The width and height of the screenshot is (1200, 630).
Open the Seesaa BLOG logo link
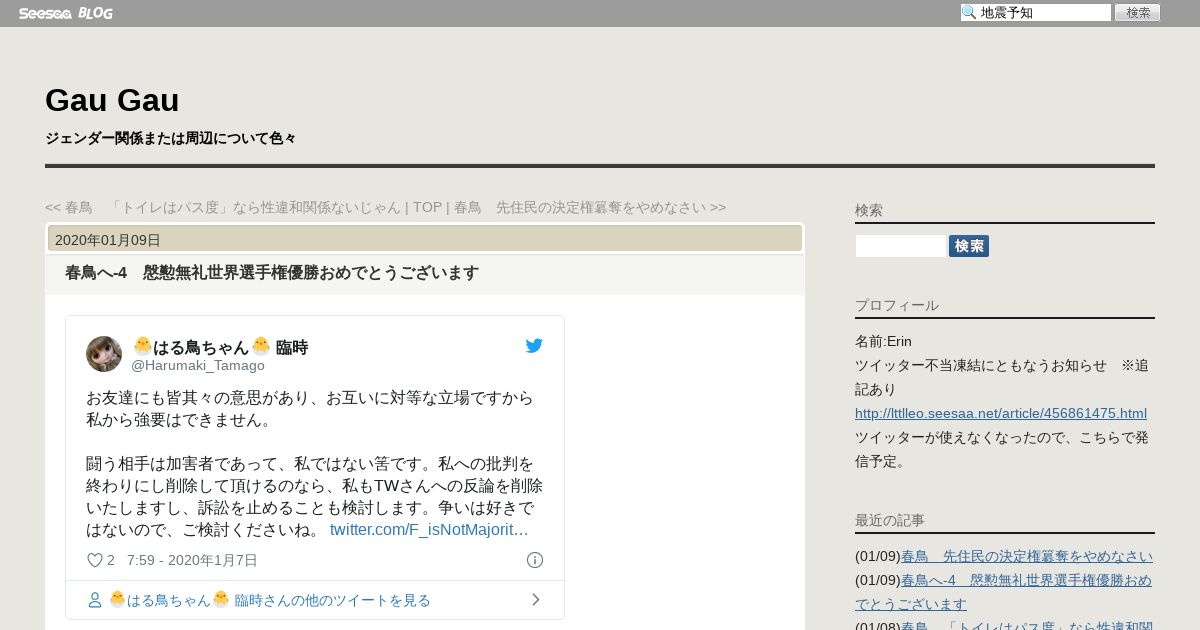66,13
